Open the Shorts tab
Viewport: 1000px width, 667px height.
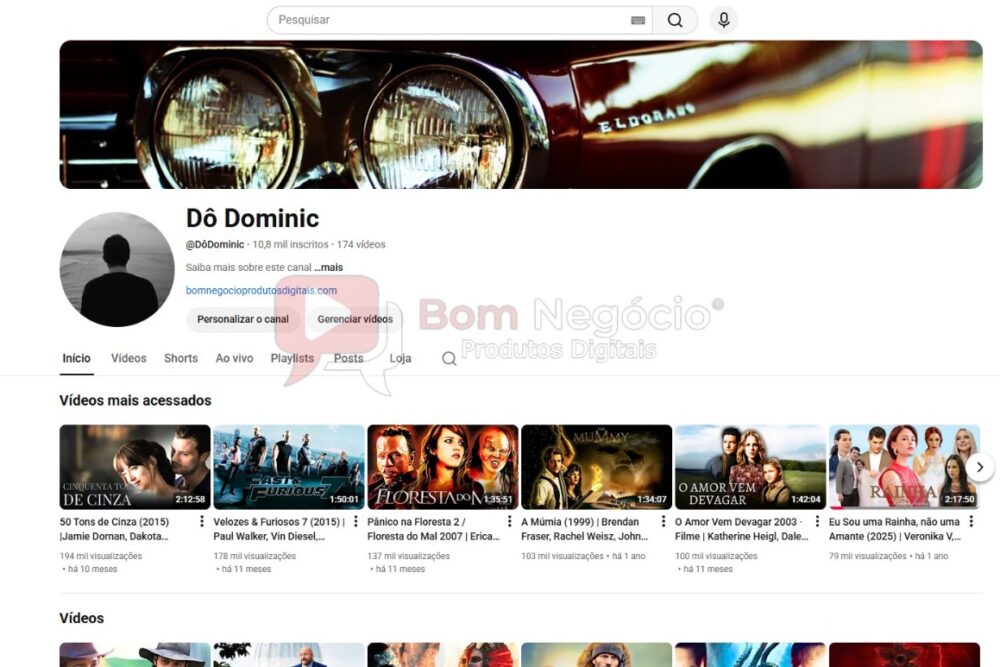click(181, 357)
